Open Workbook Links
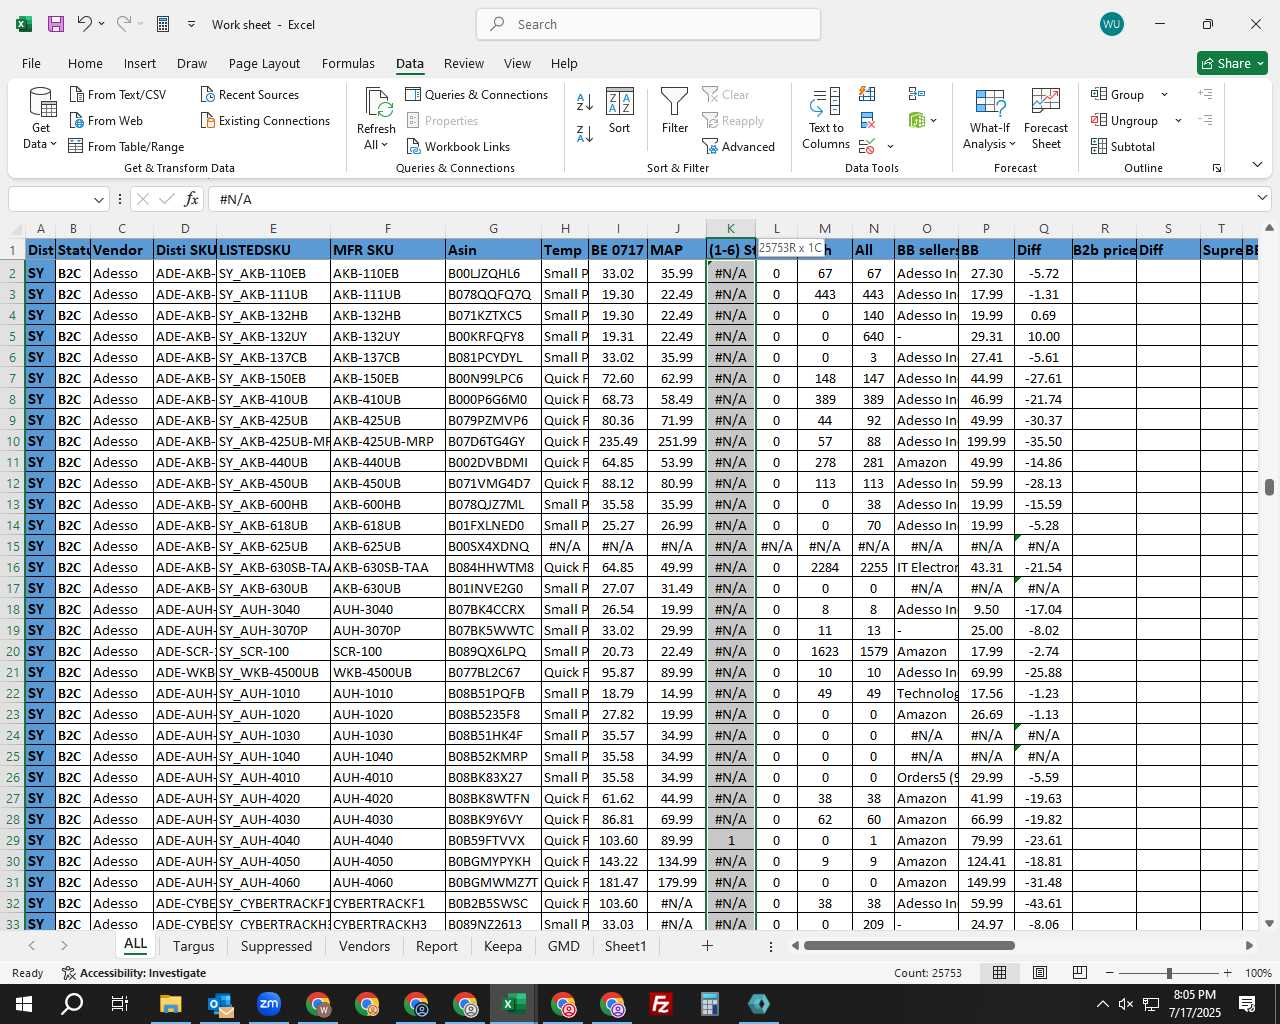1280x1024 pixels. point(458,146)
